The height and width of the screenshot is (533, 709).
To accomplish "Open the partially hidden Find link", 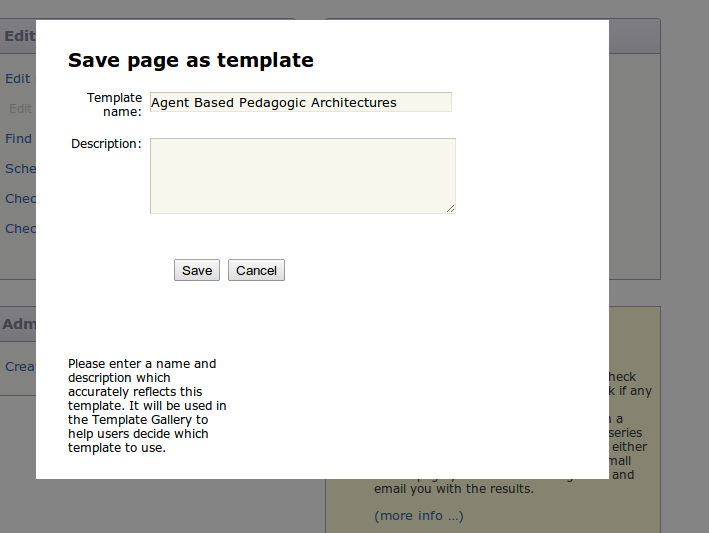I will pos(18,139).
